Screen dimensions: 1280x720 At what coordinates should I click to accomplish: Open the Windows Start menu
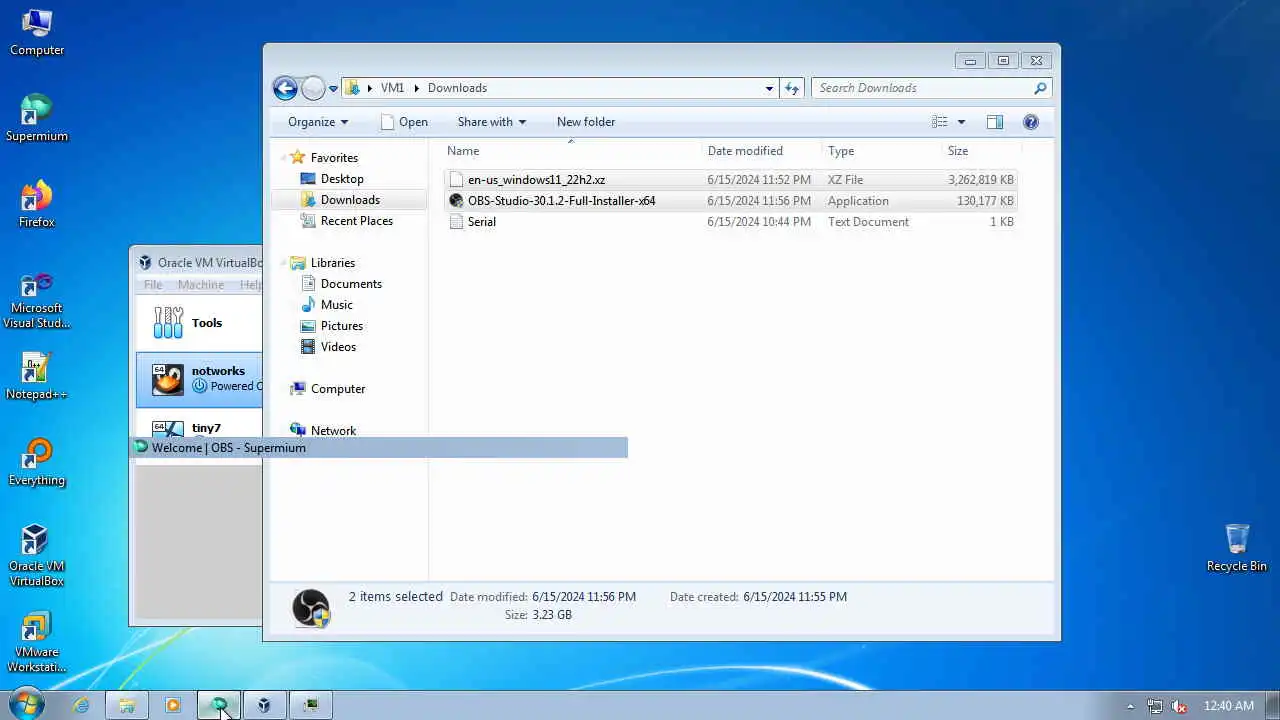coord(26,705)
